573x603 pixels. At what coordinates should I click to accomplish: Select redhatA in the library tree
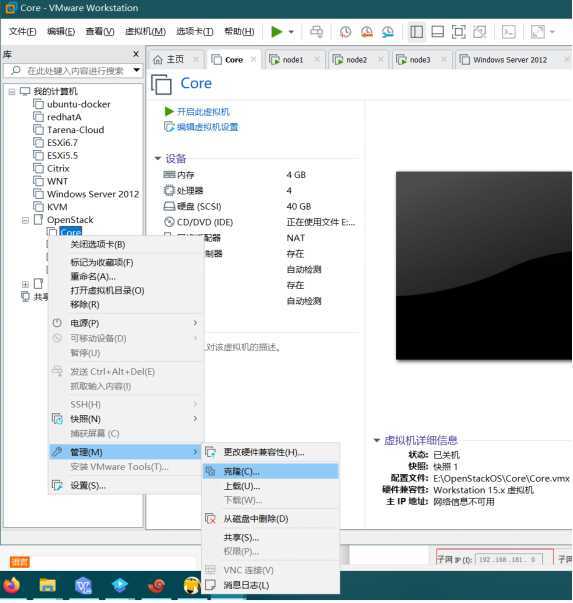pyautogui.click(x=64, y=117)
